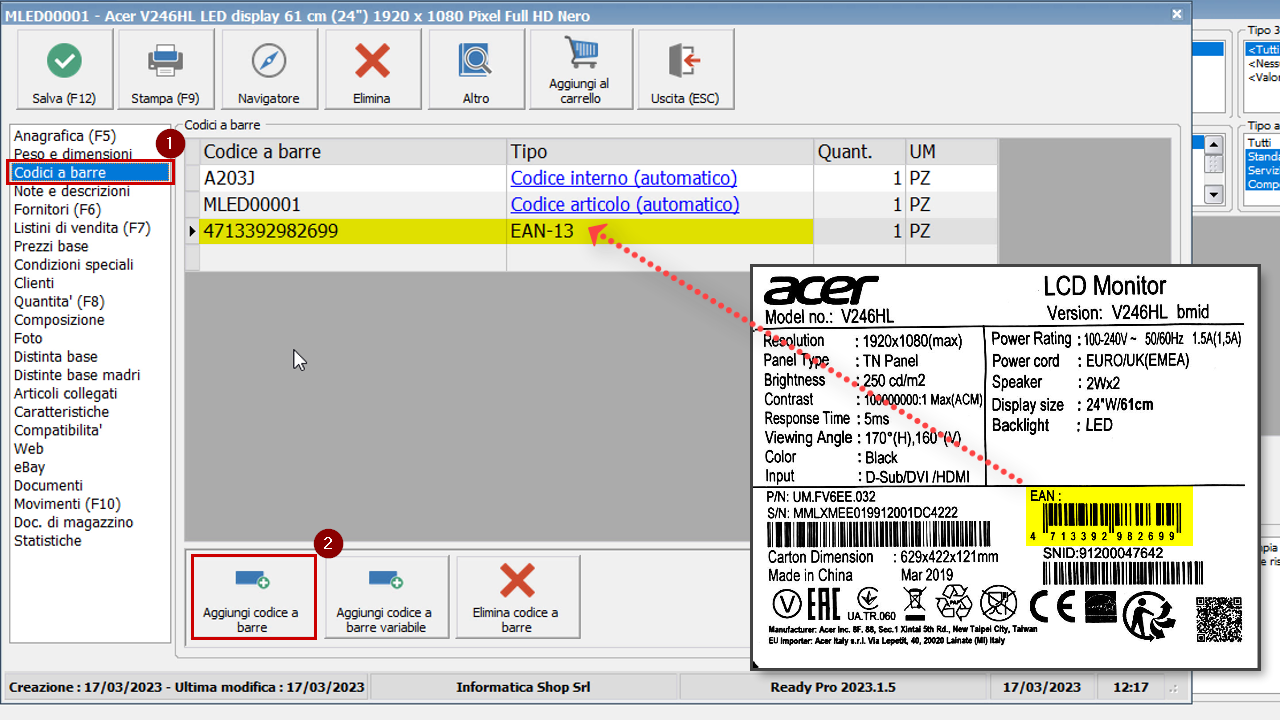Click the 4713392982699 barcode cell

click(x=353, y=232)
